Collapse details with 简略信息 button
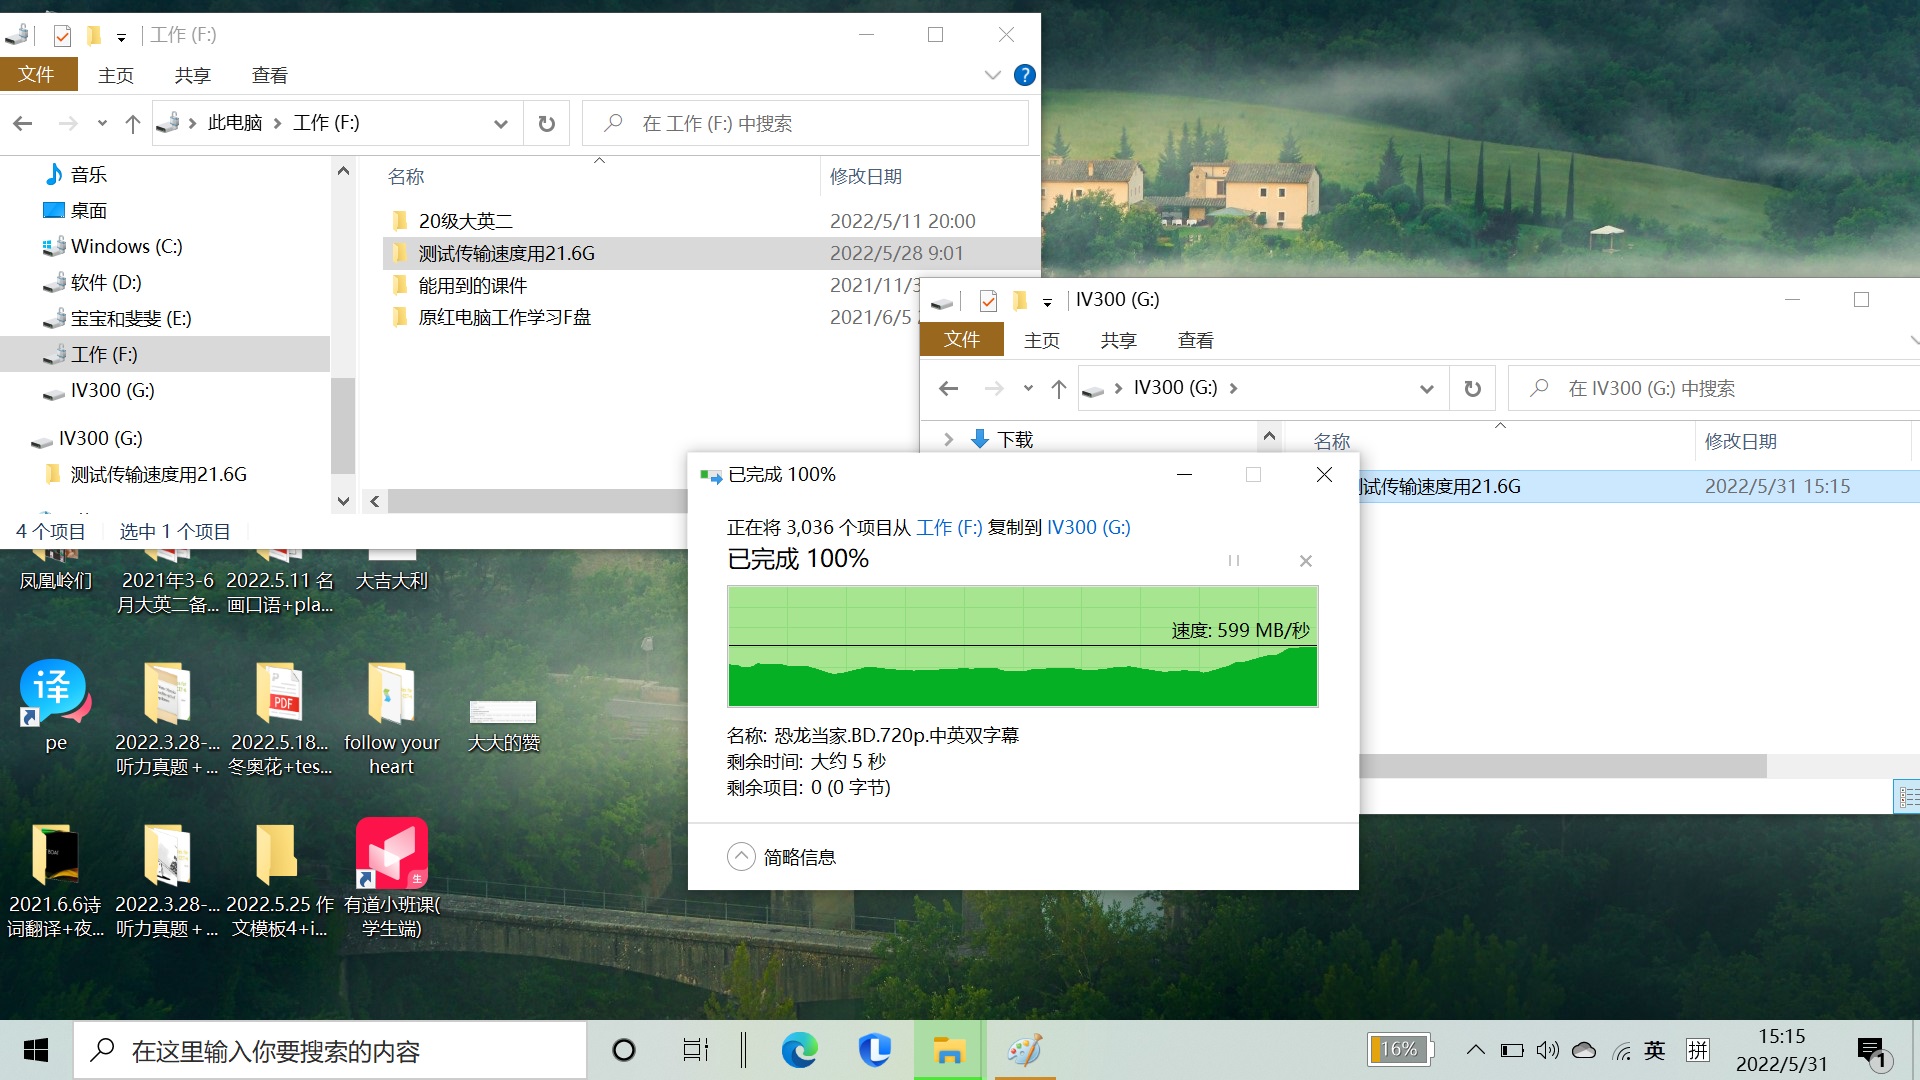Screen dimensions: 1920x1080 [x=782, y=857]
